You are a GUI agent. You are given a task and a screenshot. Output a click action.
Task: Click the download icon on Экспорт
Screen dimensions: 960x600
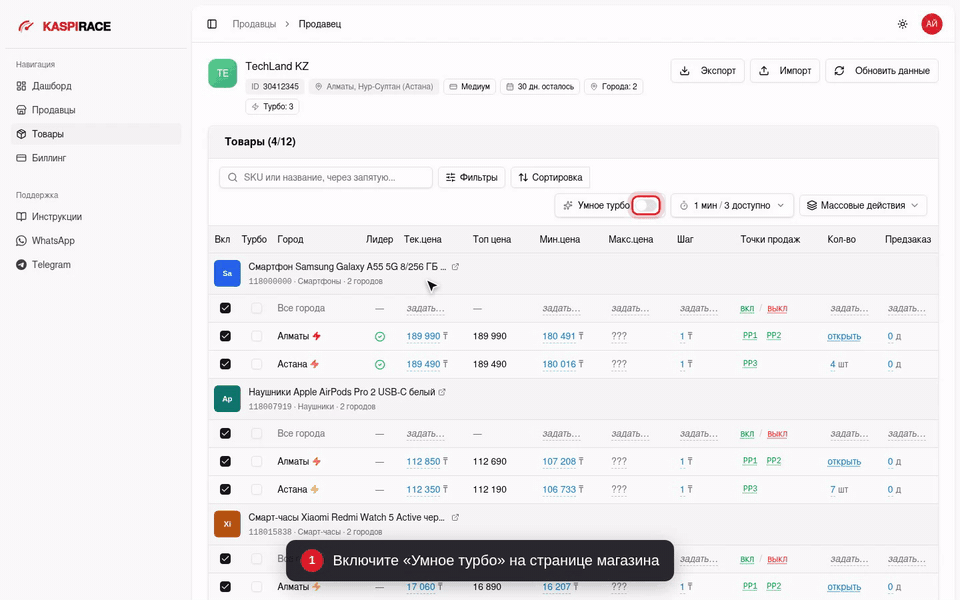pos(685,71)
